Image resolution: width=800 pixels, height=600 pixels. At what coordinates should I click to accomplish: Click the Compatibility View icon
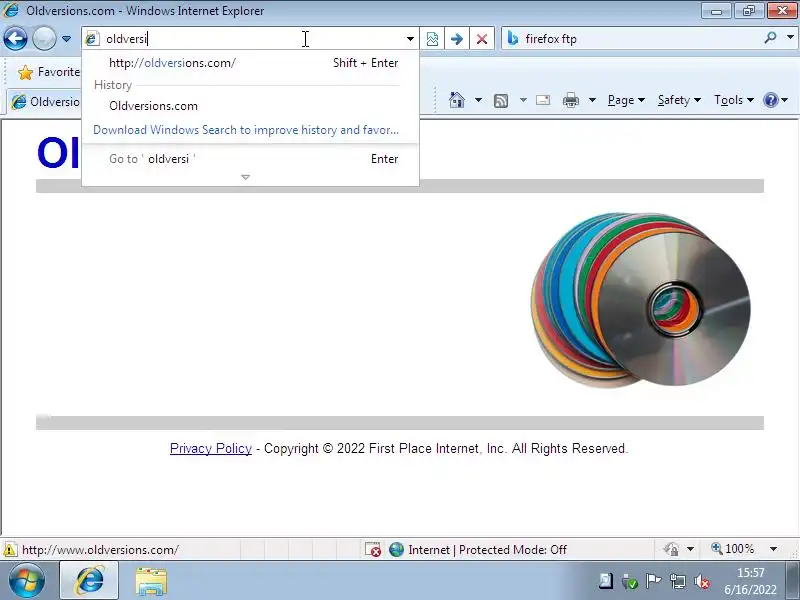[432, 39]
